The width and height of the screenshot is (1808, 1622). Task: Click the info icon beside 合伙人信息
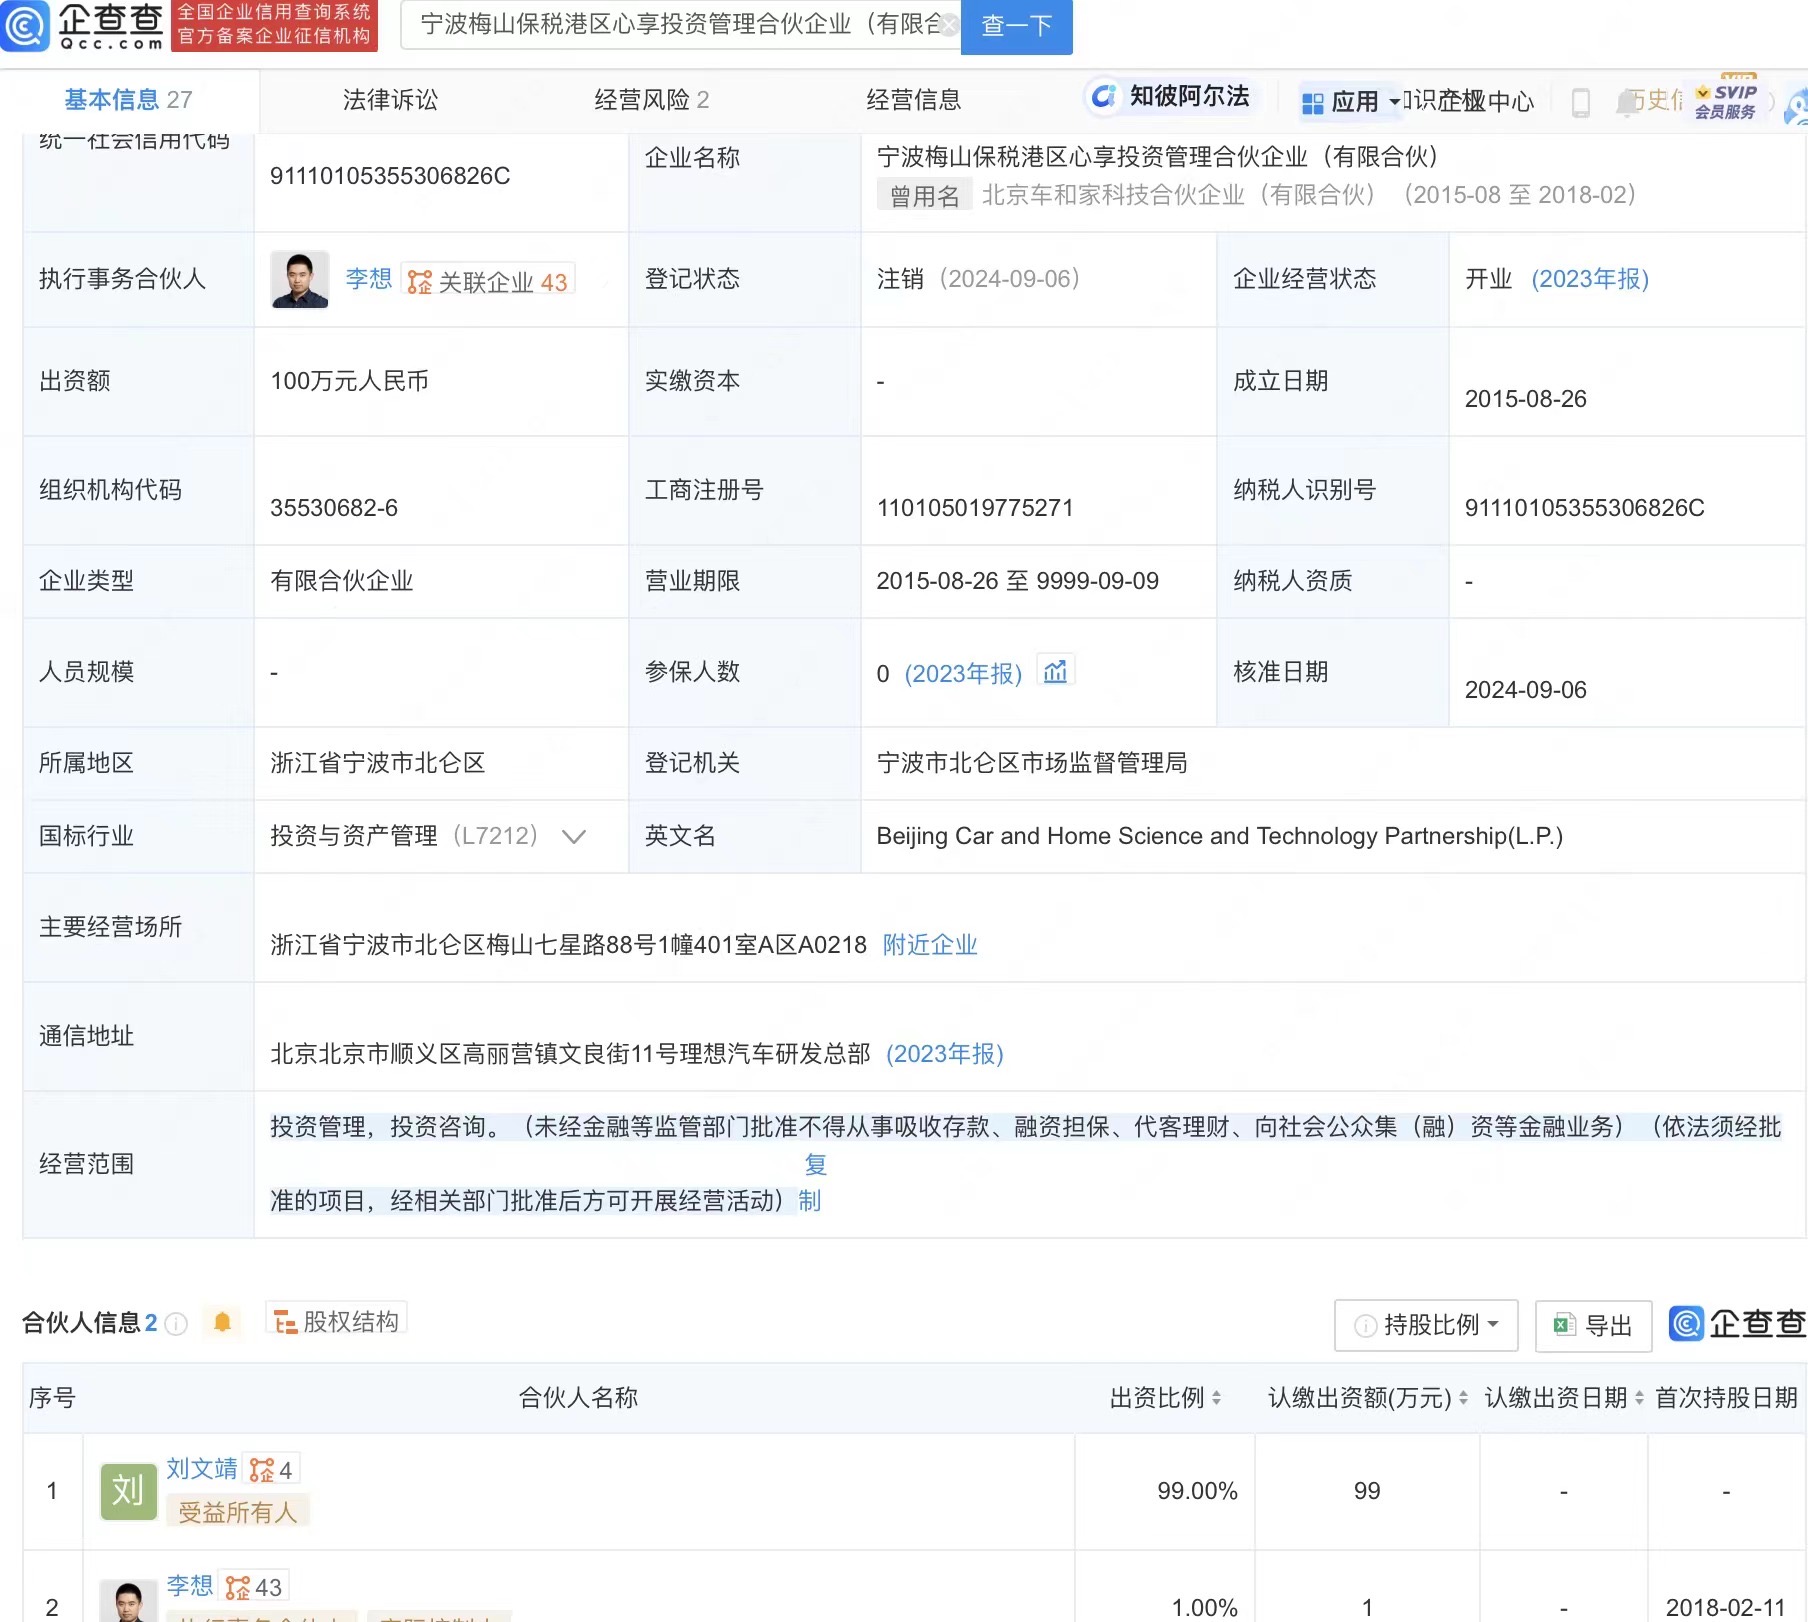(x=176, y=1324)
